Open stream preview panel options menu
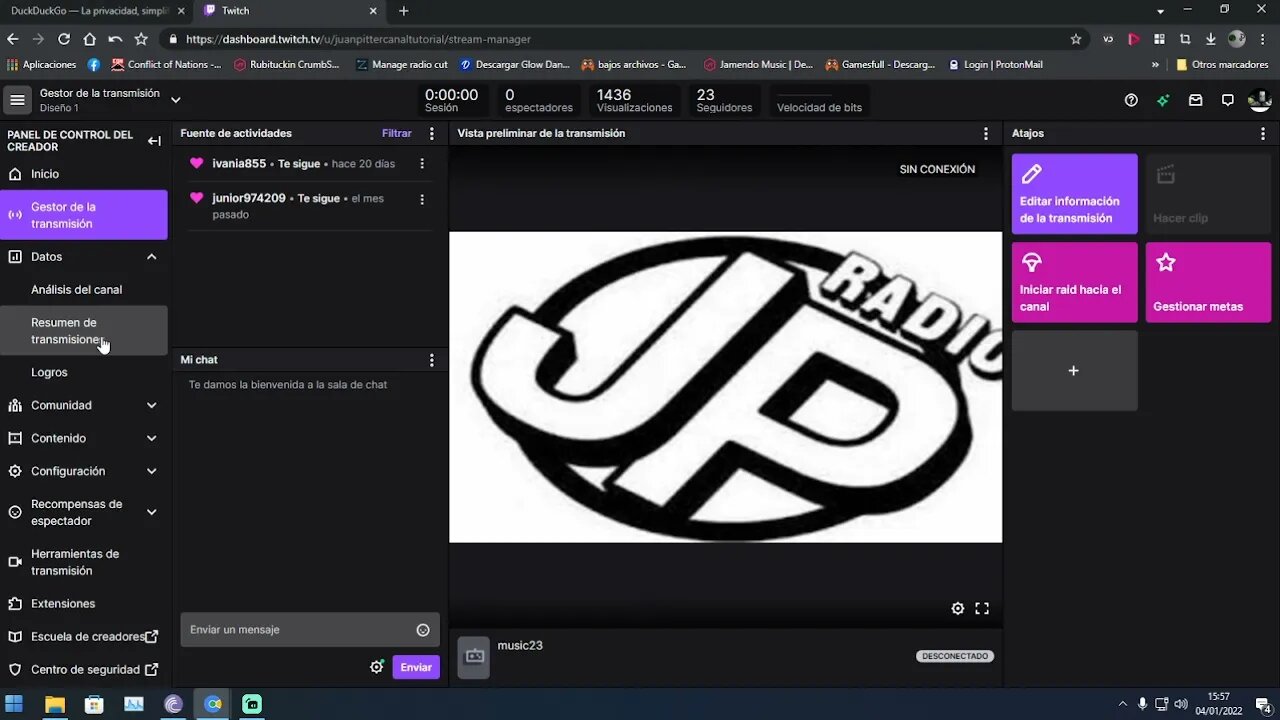 point(986,133)
